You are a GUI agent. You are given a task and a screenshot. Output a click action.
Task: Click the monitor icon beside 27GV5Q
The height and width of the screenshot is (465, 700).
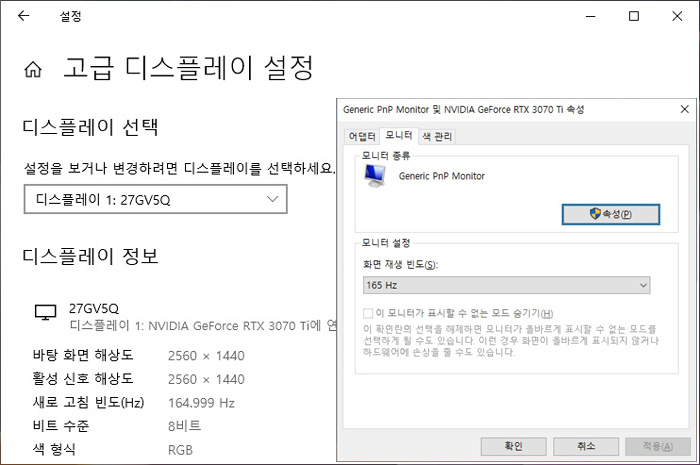click(45, 313)
